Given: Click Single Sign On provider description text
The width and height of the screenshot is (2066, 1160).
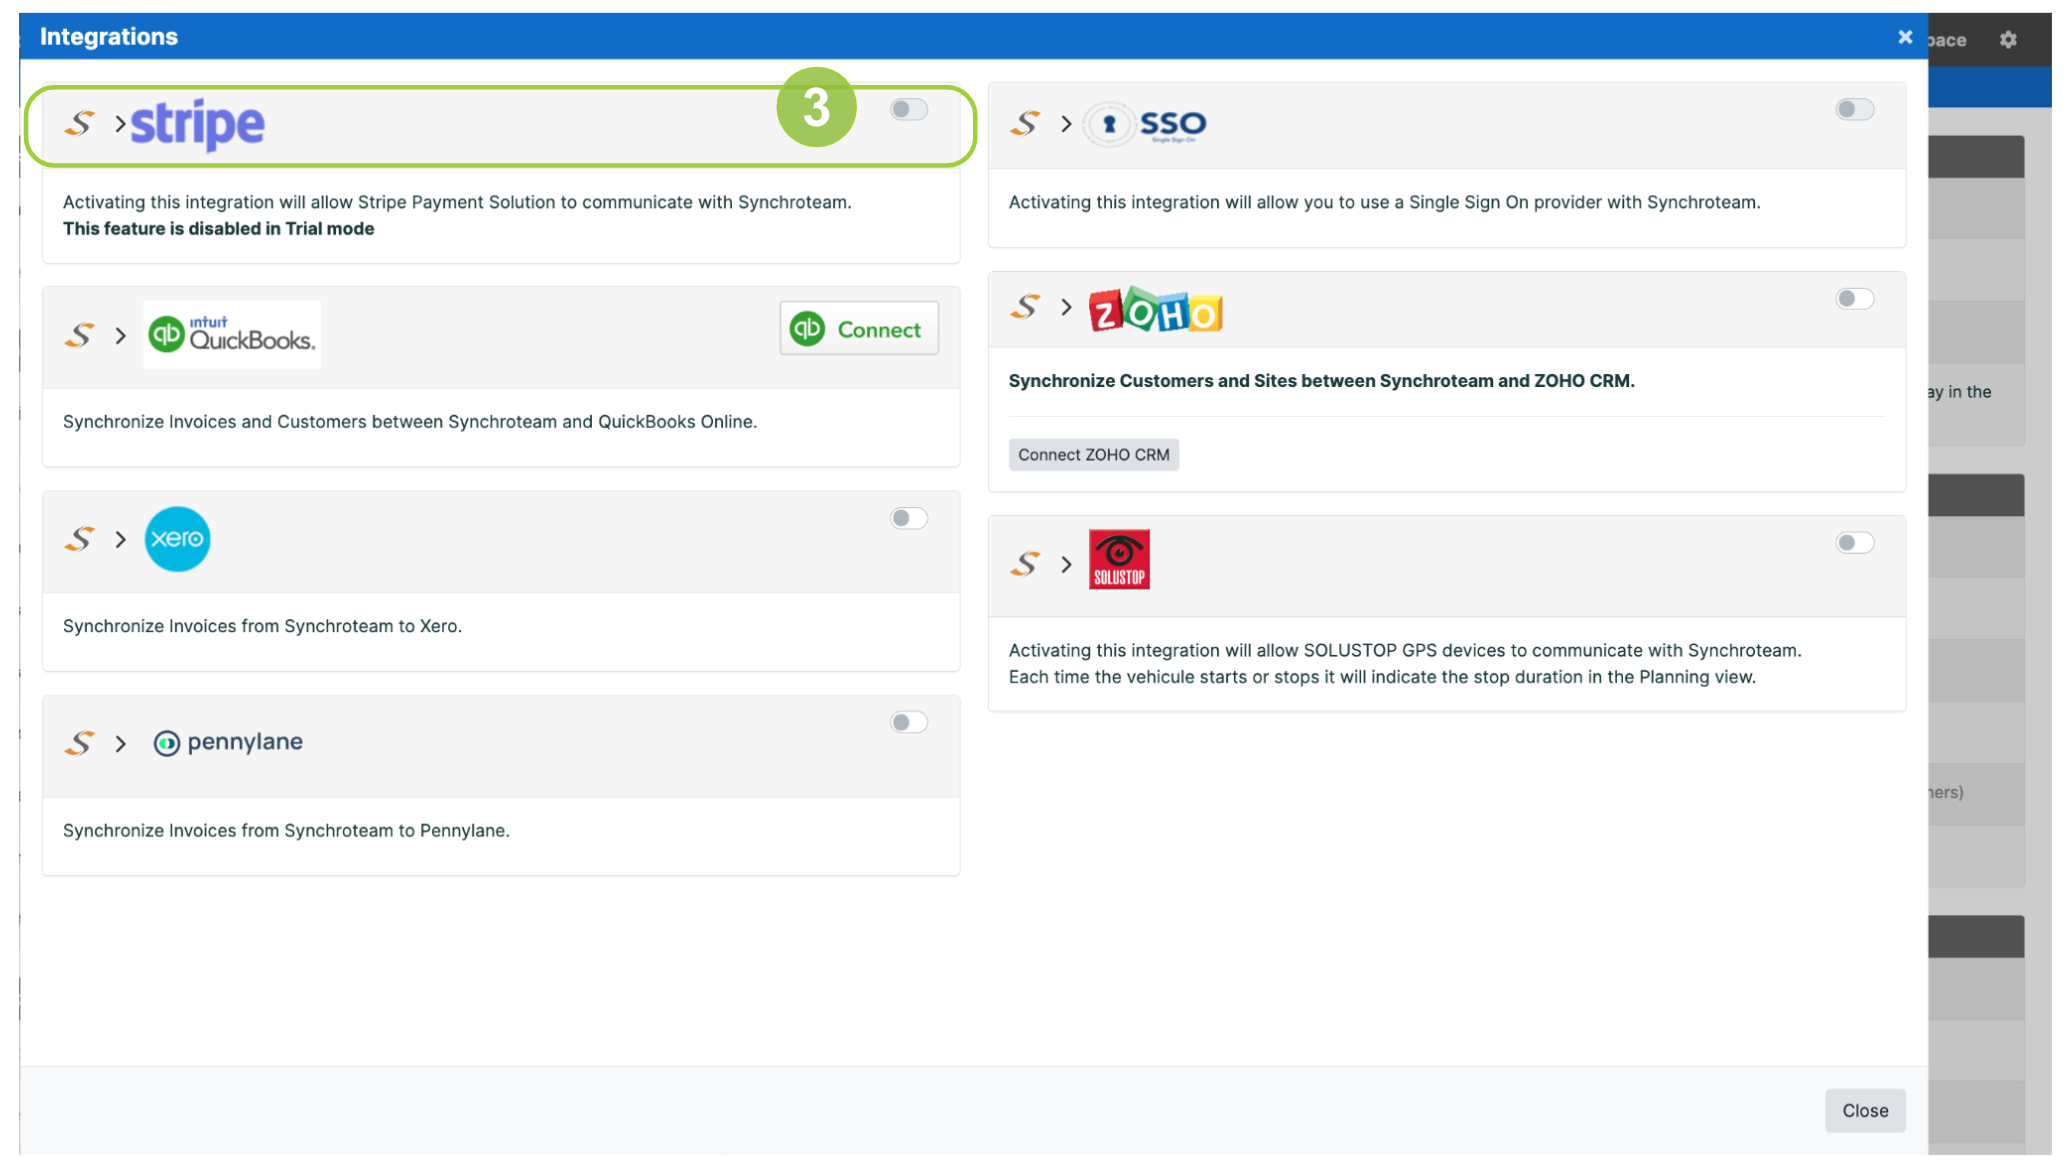Looking at the screenshot, I should click(1384, 202).
